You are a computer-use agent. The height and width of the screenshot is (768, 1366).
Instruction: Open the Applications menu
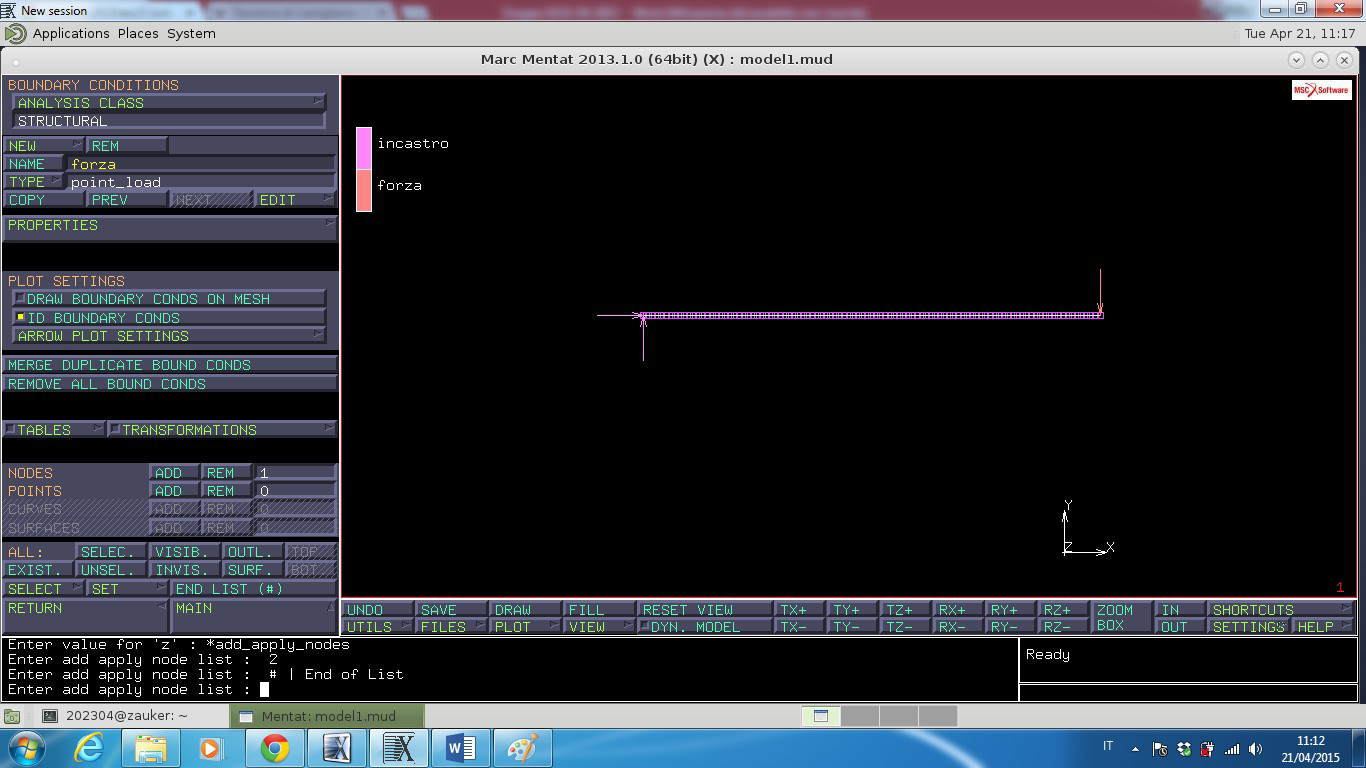71,33
